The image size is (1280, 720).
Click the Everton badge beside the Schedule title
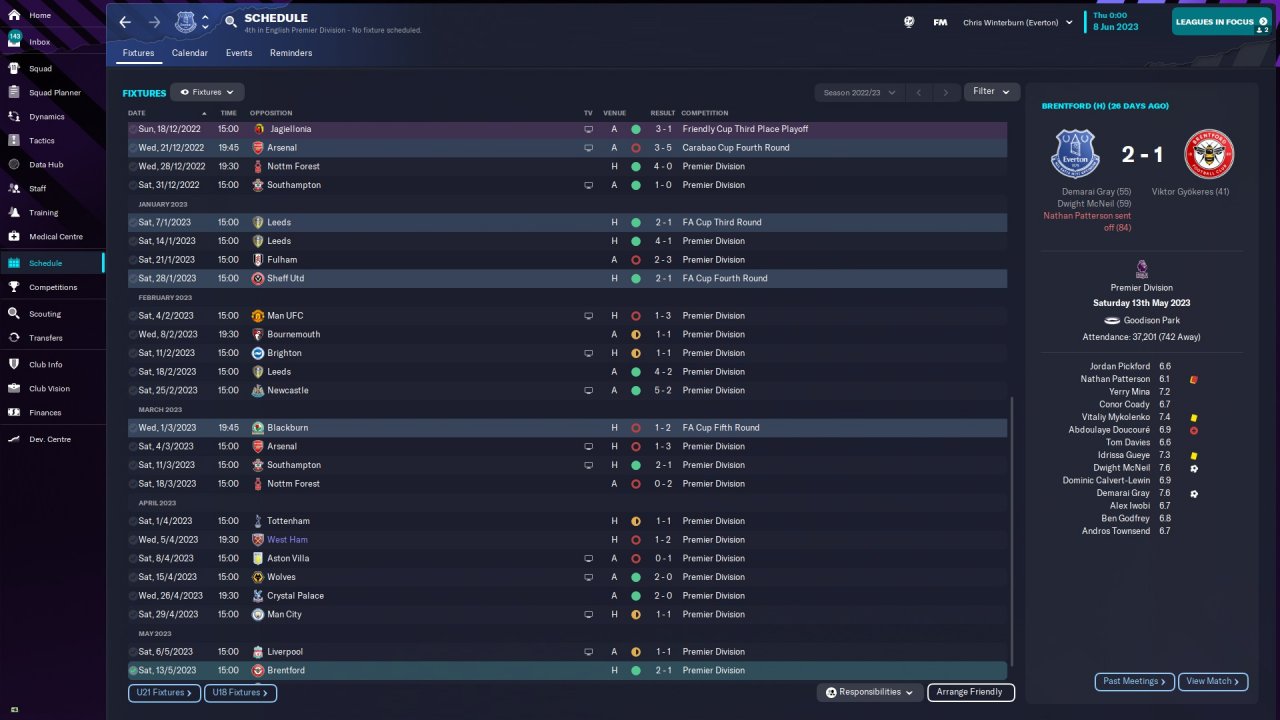[x=186, y=22]
